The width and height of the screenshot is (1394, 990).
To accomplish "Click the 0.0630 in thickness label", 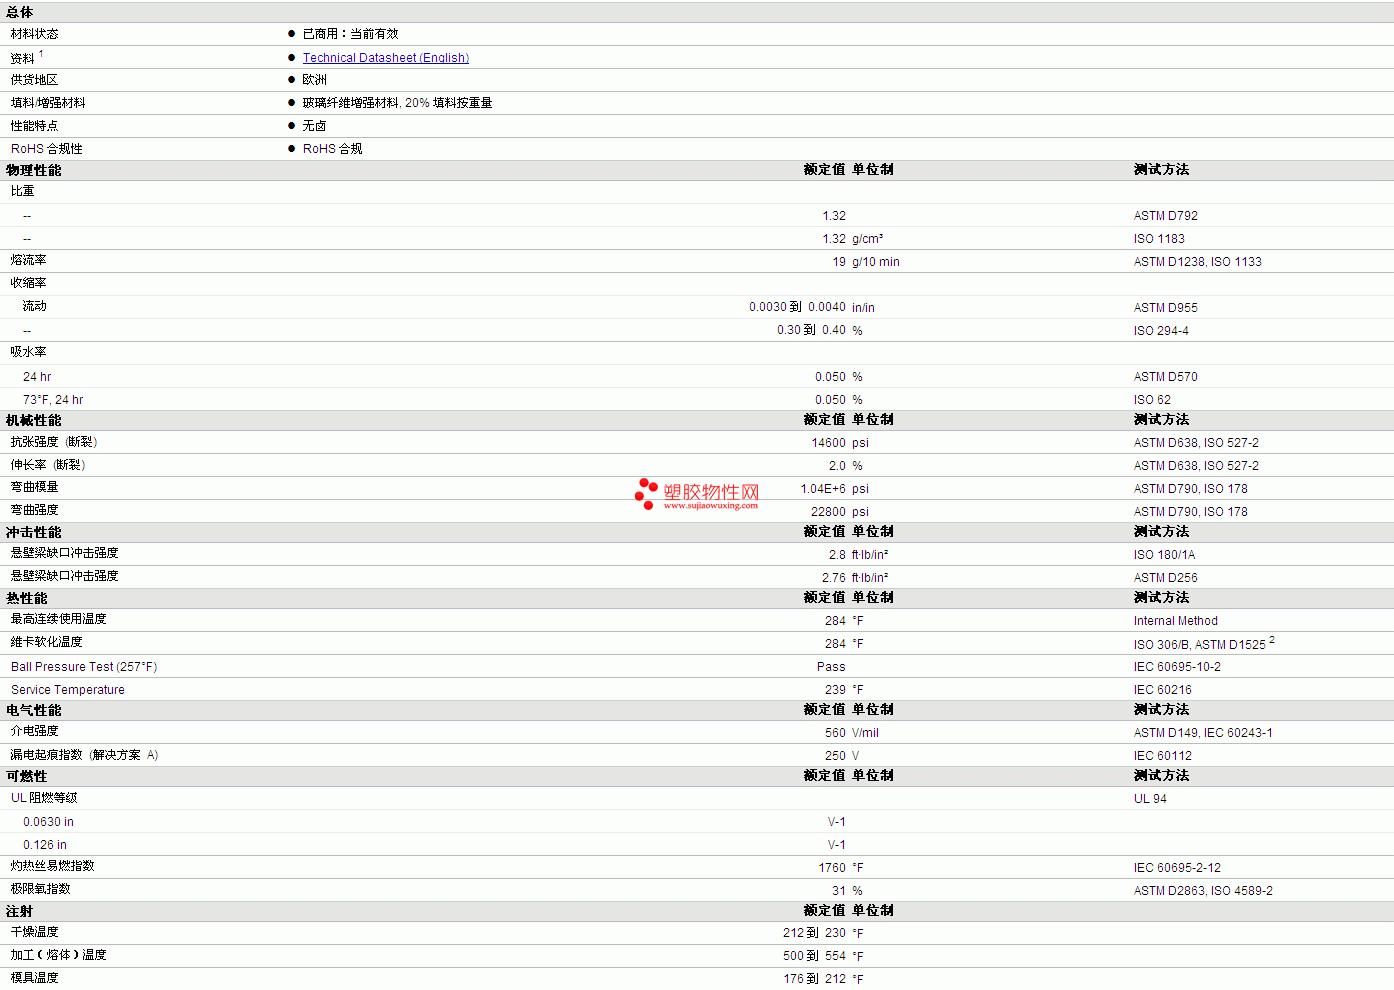I will coord(49,822).
